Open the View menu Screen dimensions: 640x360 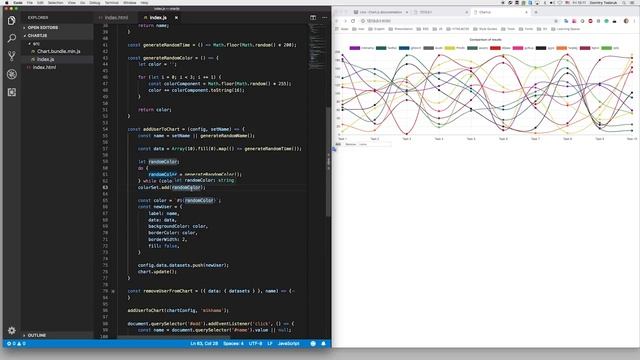pyautogui.click(x=71, y=2)
